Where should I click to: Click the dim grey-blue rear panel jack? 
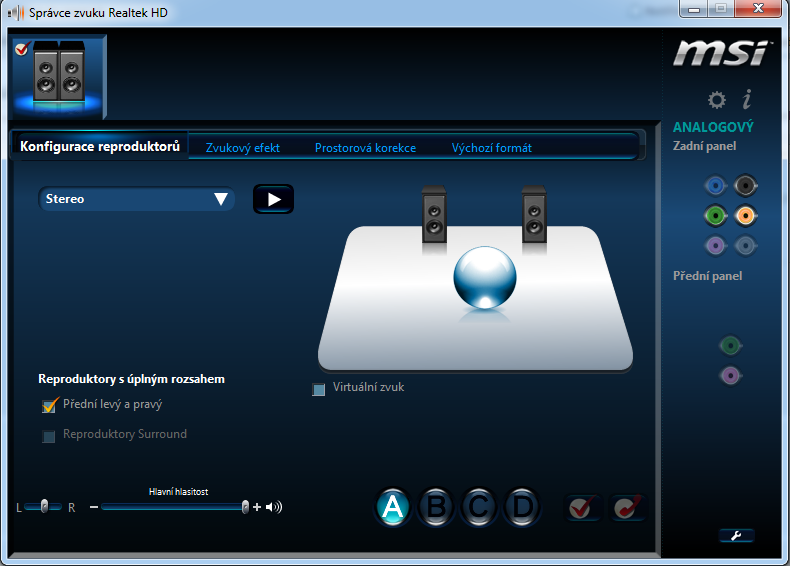pyautogui.click(x=745, y=246)
